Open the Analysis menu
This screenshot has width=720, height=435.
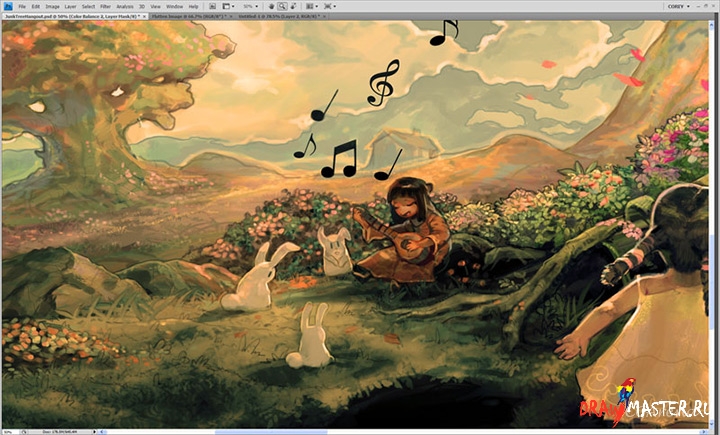[124, 6]
